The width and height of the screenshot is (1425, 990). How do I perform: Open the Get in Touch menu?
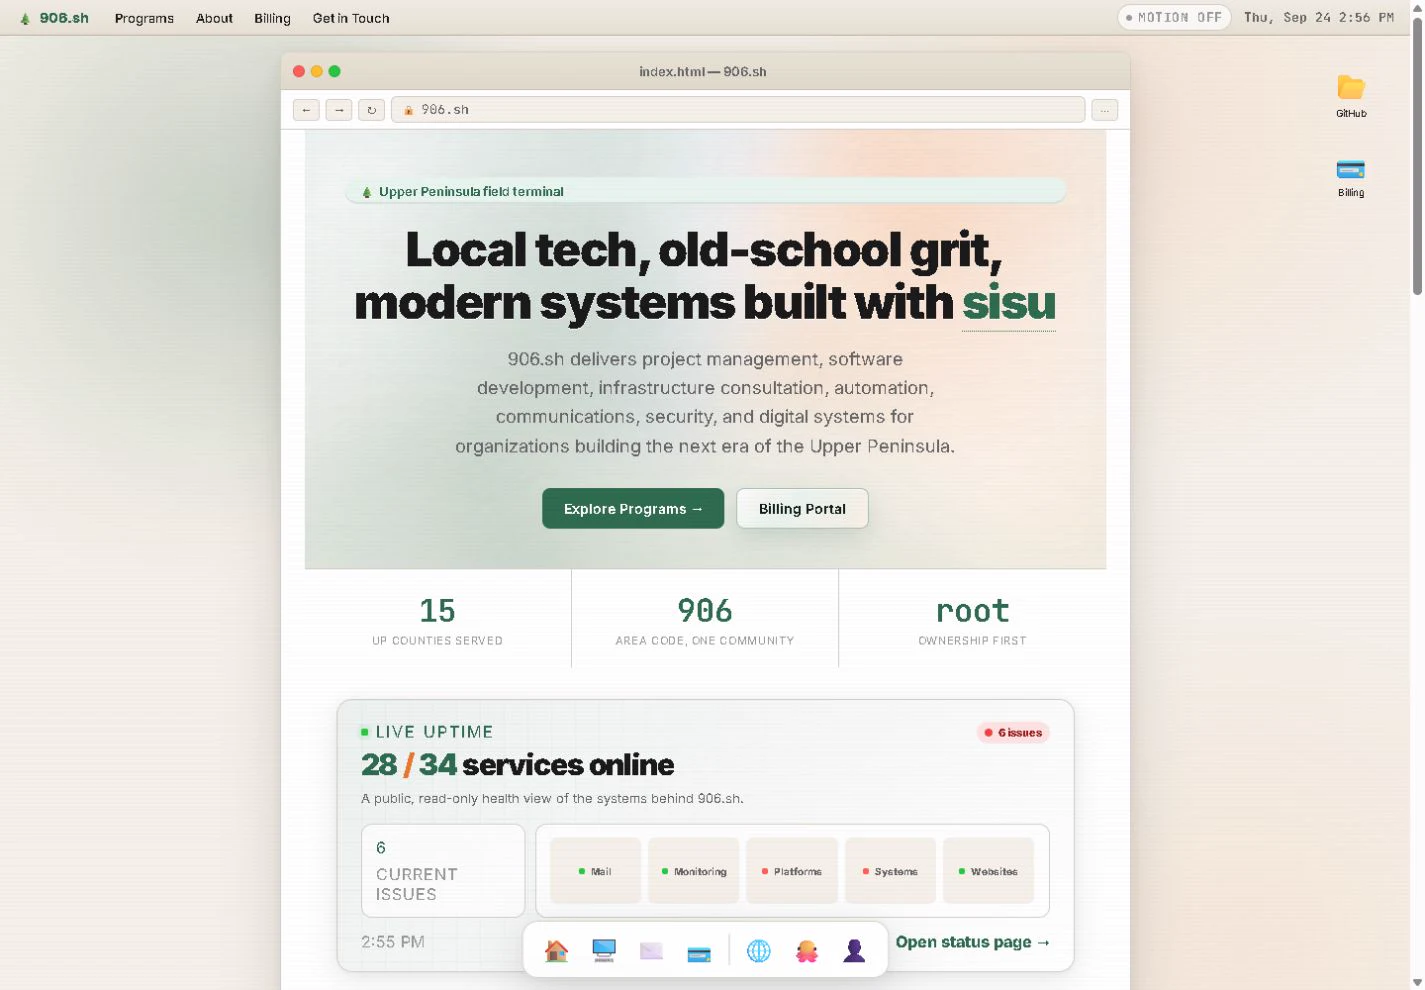pyautogui.click(x=351, y=18)
